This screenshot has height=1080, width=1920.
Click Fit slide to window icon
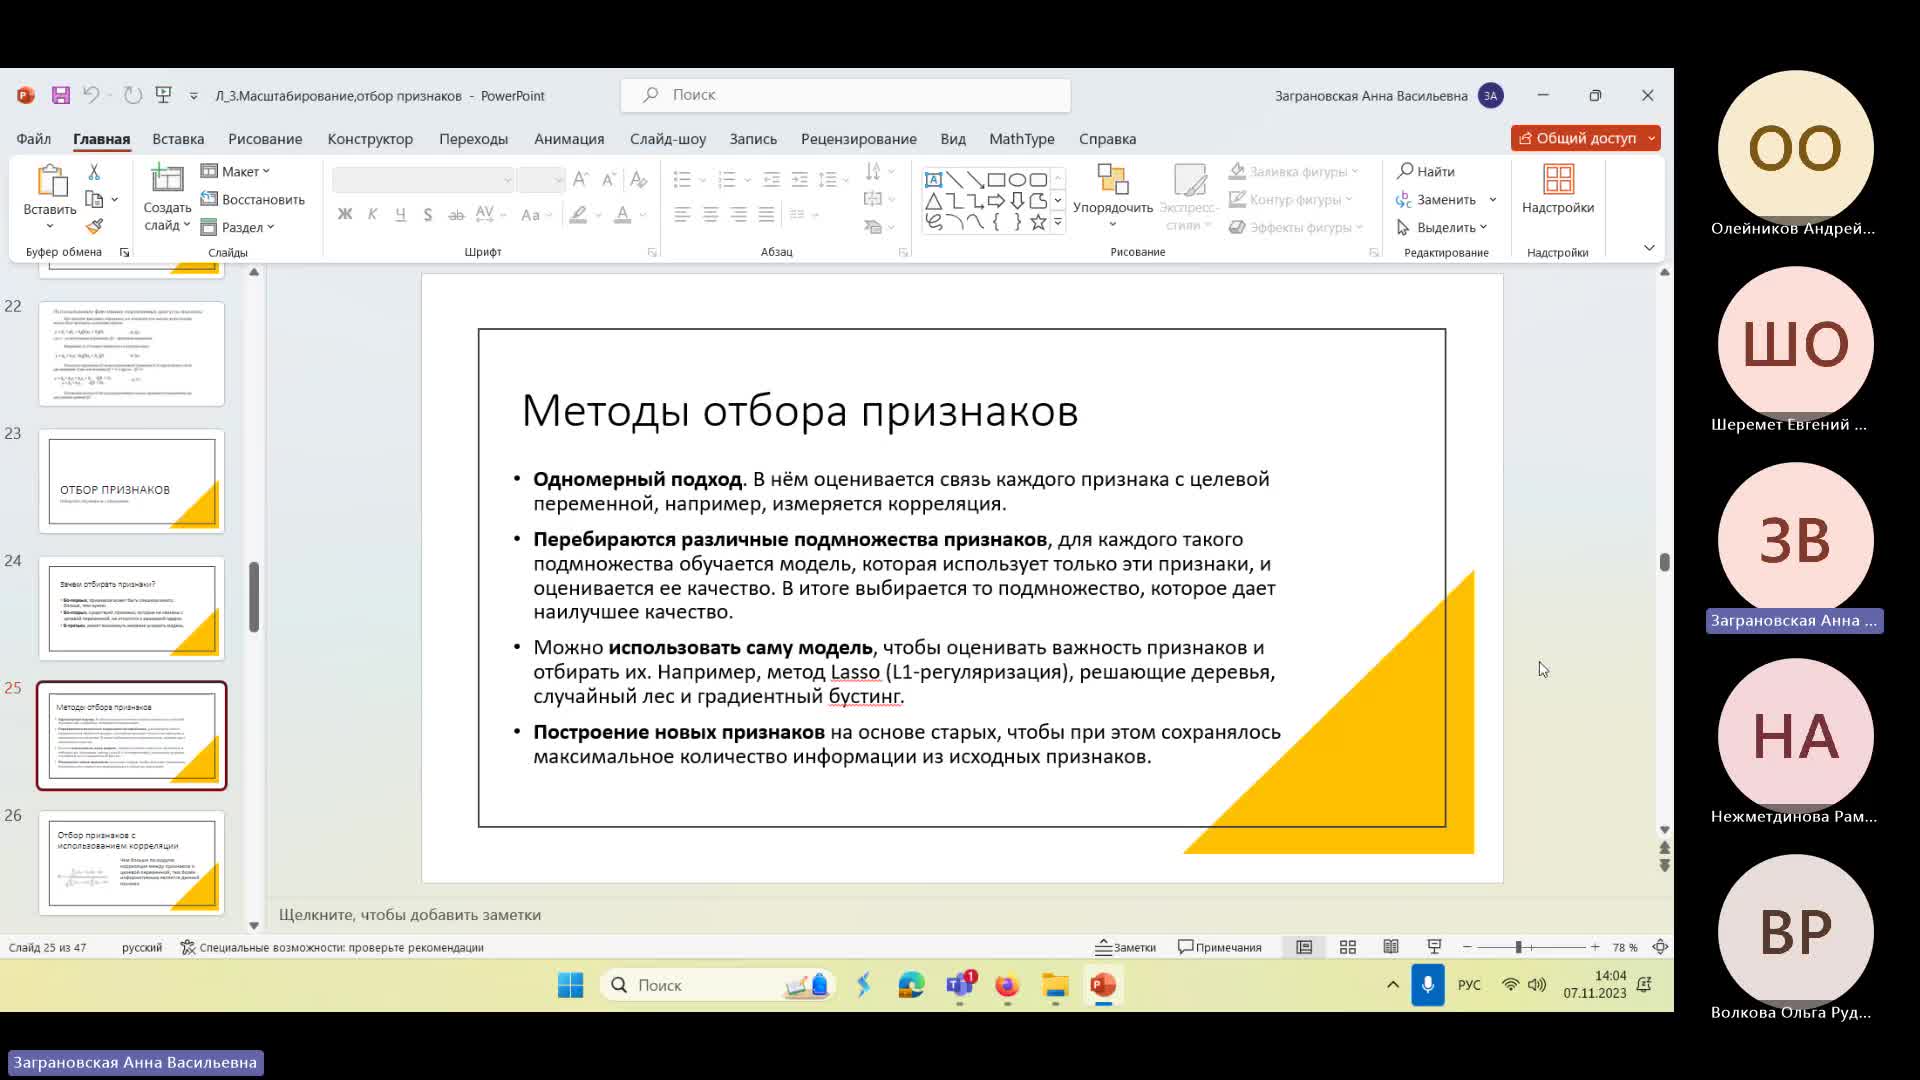(1660, 947)
